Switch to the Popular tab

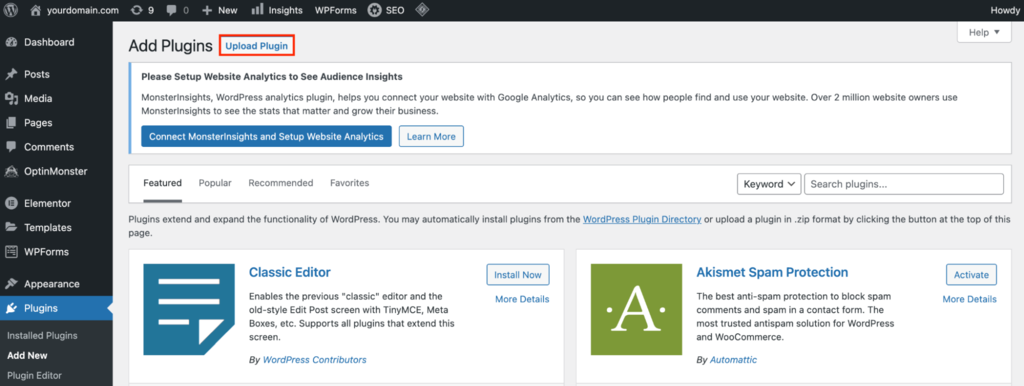coord(215,183)
